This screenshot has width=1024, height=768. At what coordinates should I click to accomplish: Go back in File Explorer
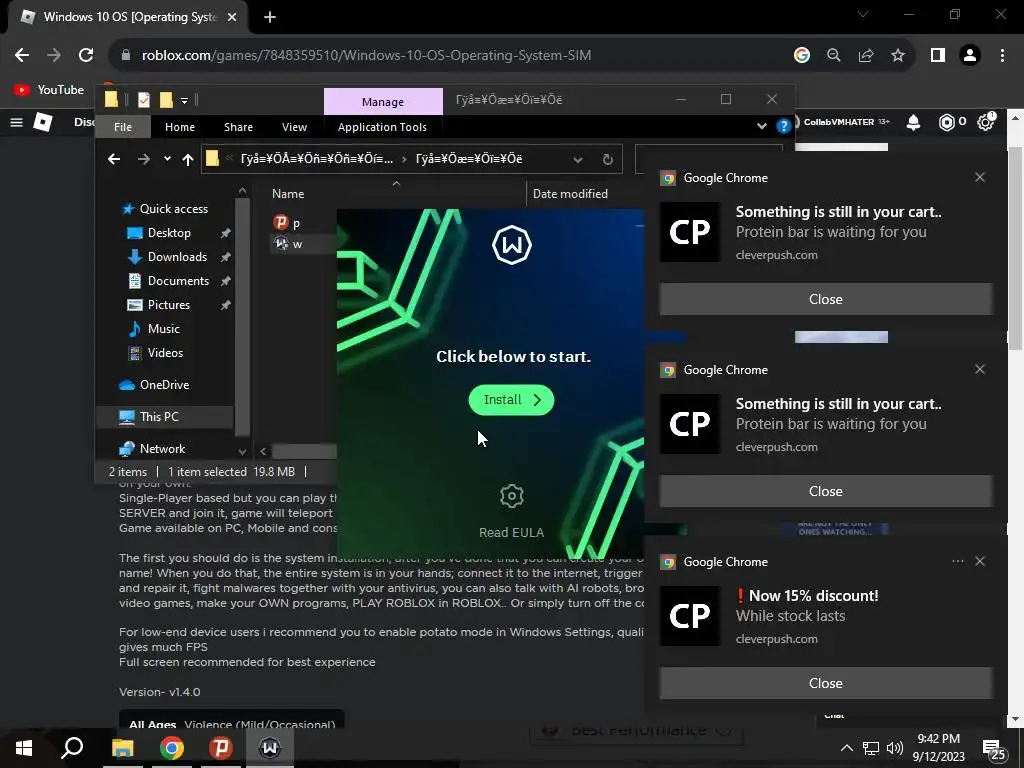(114, 159)
